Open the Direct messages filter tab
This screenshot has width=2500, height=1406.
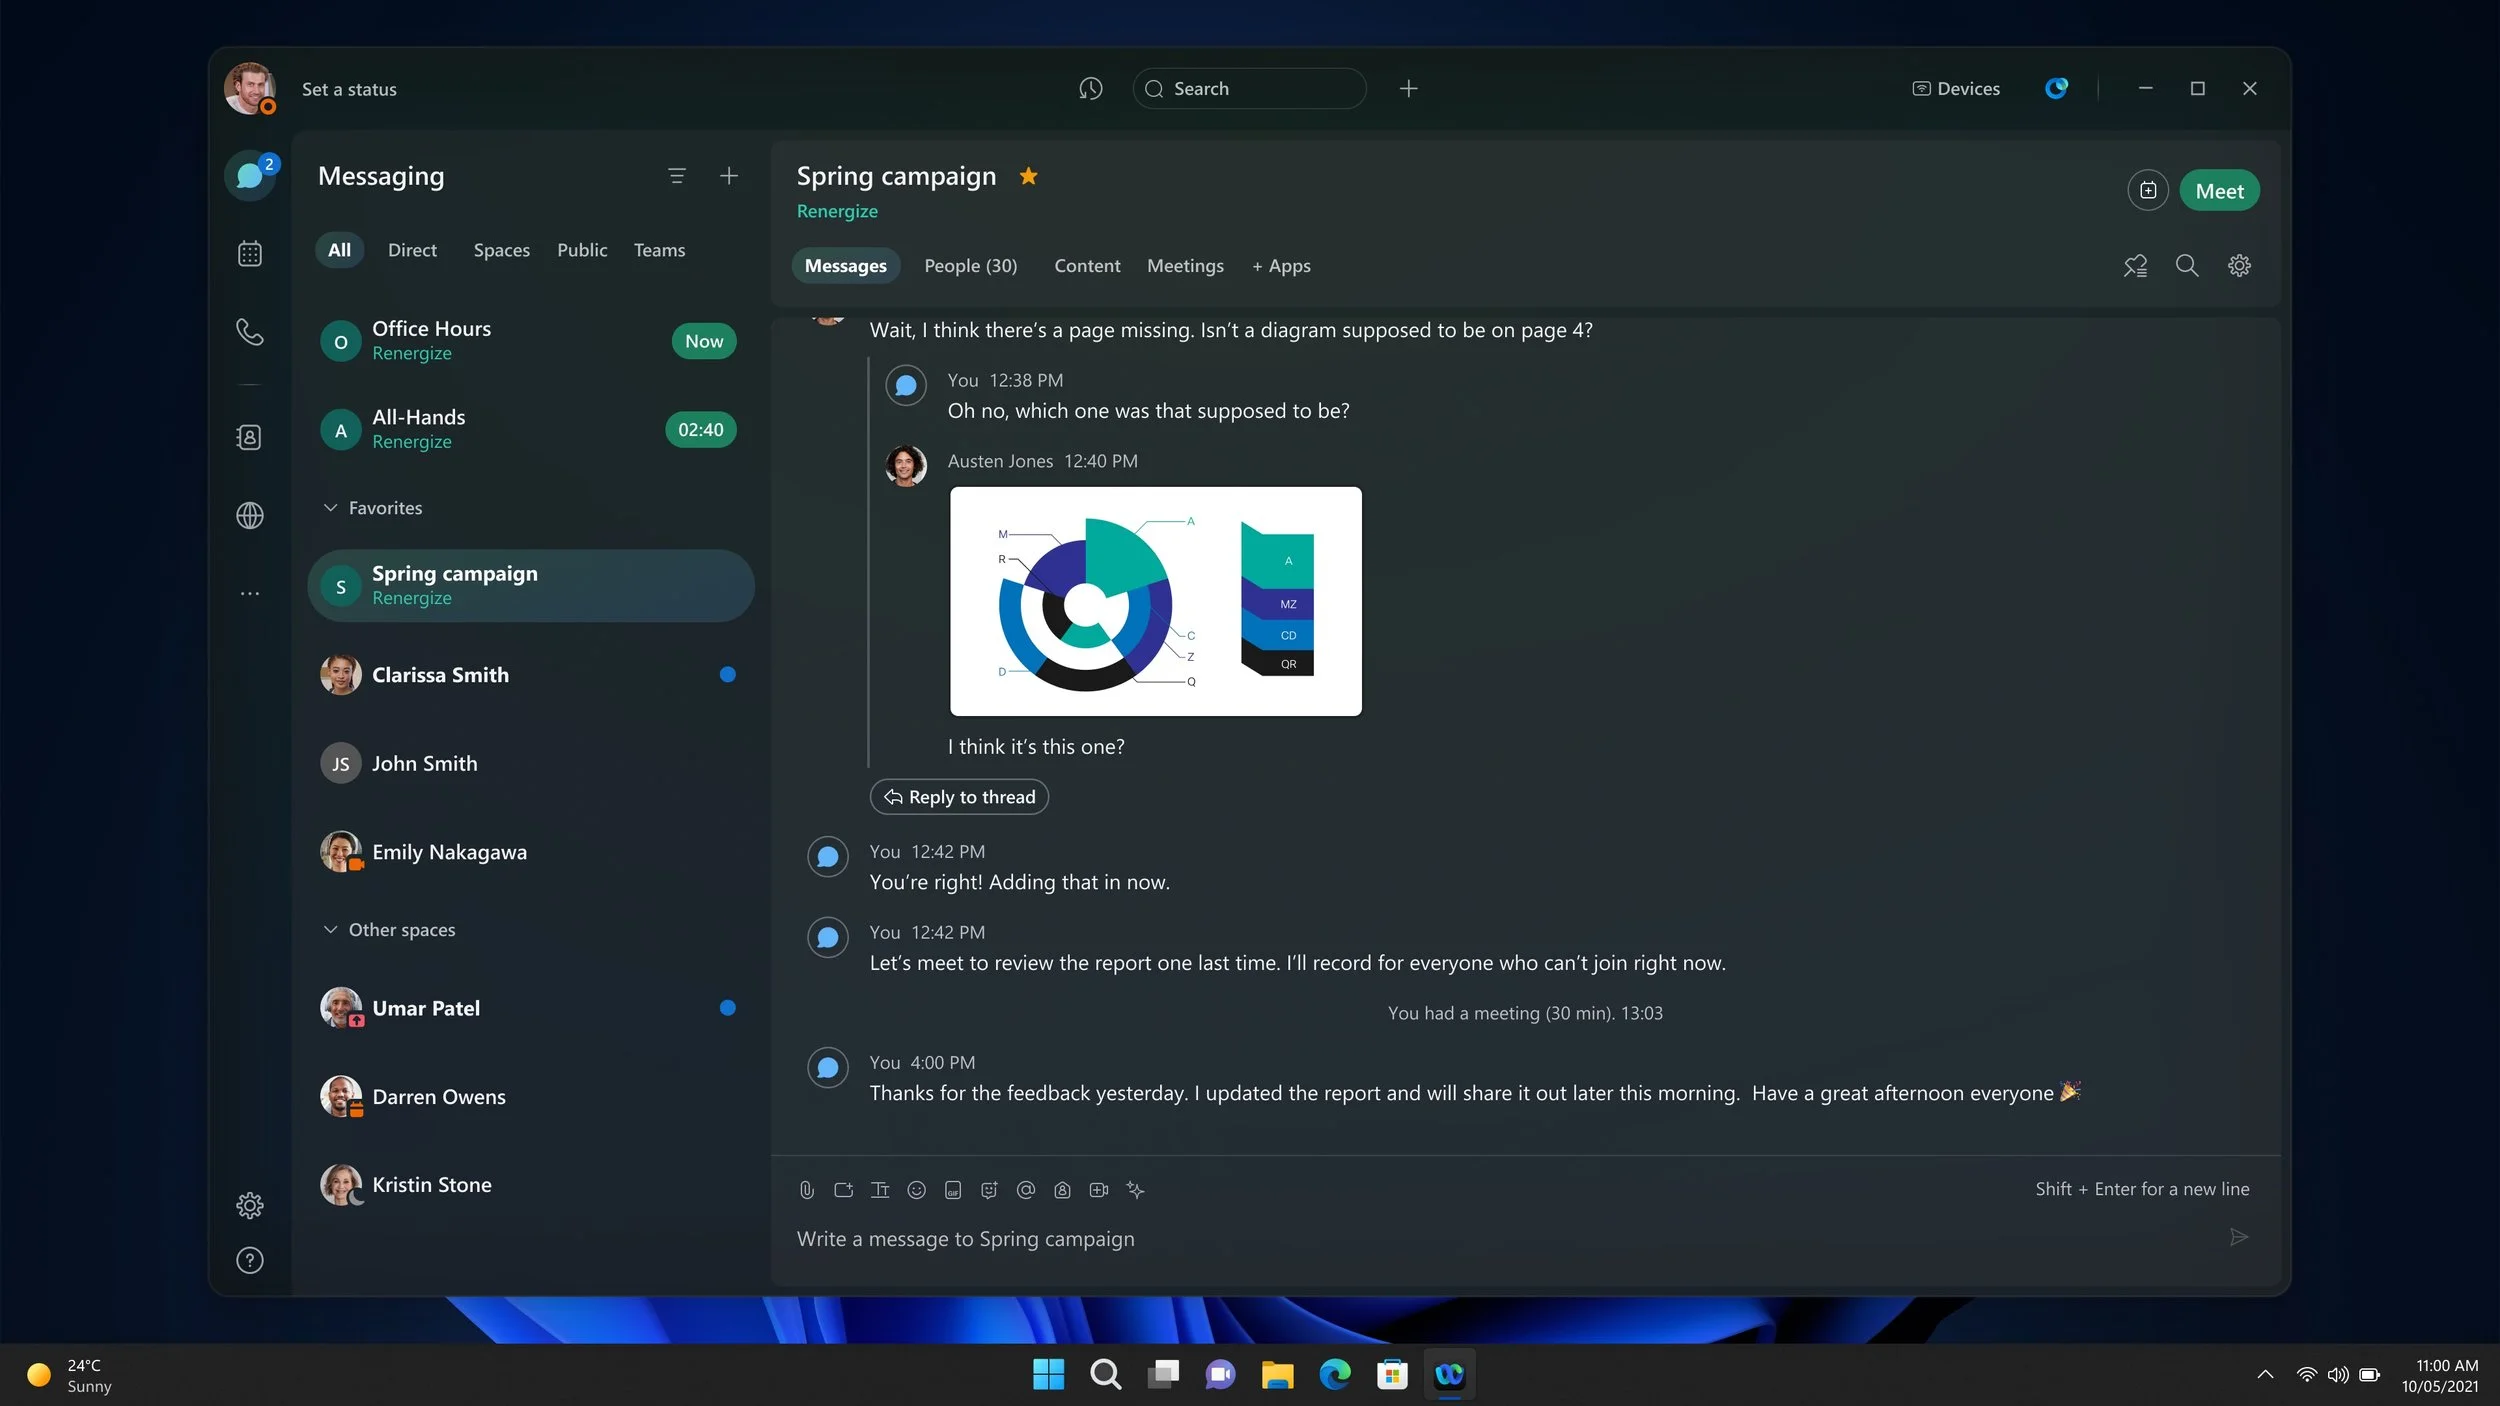tap(411, 250)
